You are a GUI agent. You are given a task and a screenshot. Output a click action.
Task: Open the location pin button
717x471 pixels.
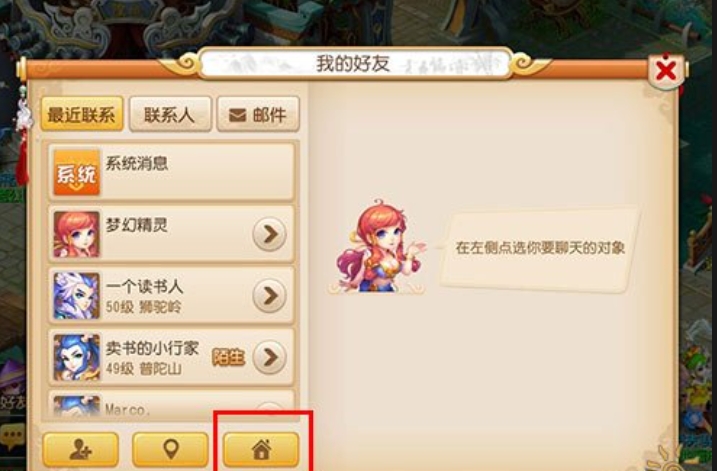(x=170, y=450)
